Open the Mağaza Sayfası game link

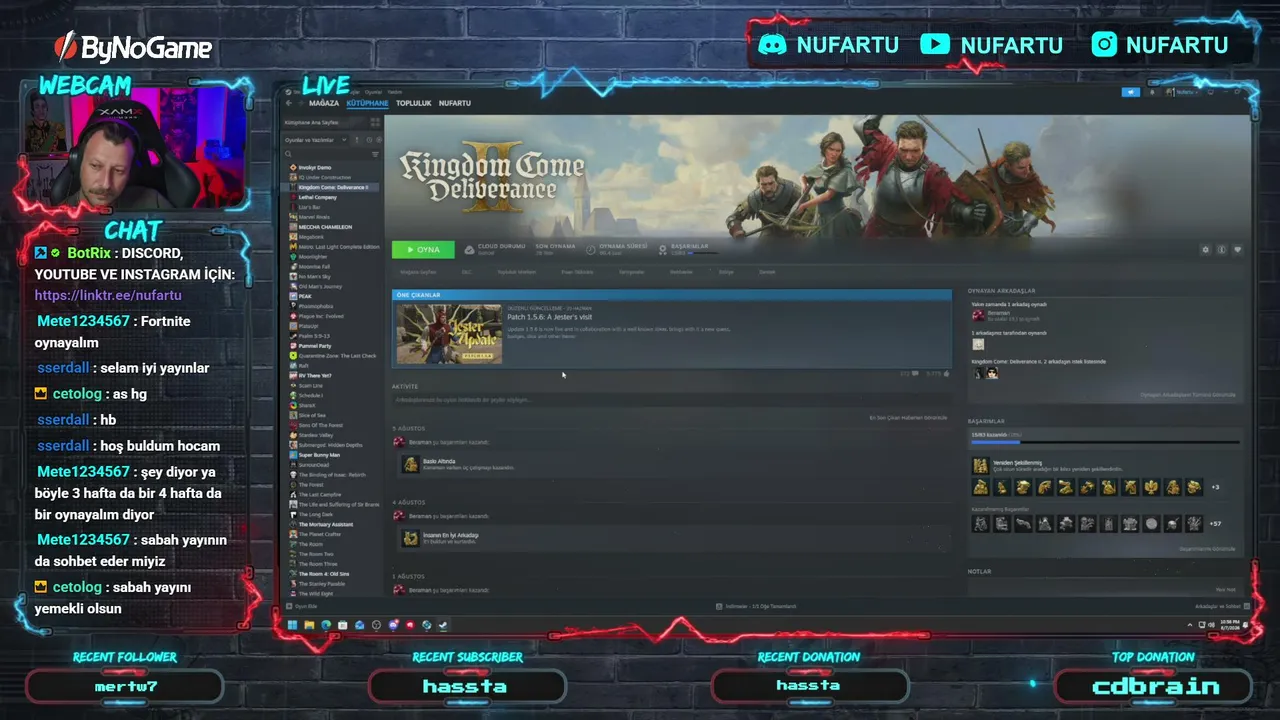(418, 272)
